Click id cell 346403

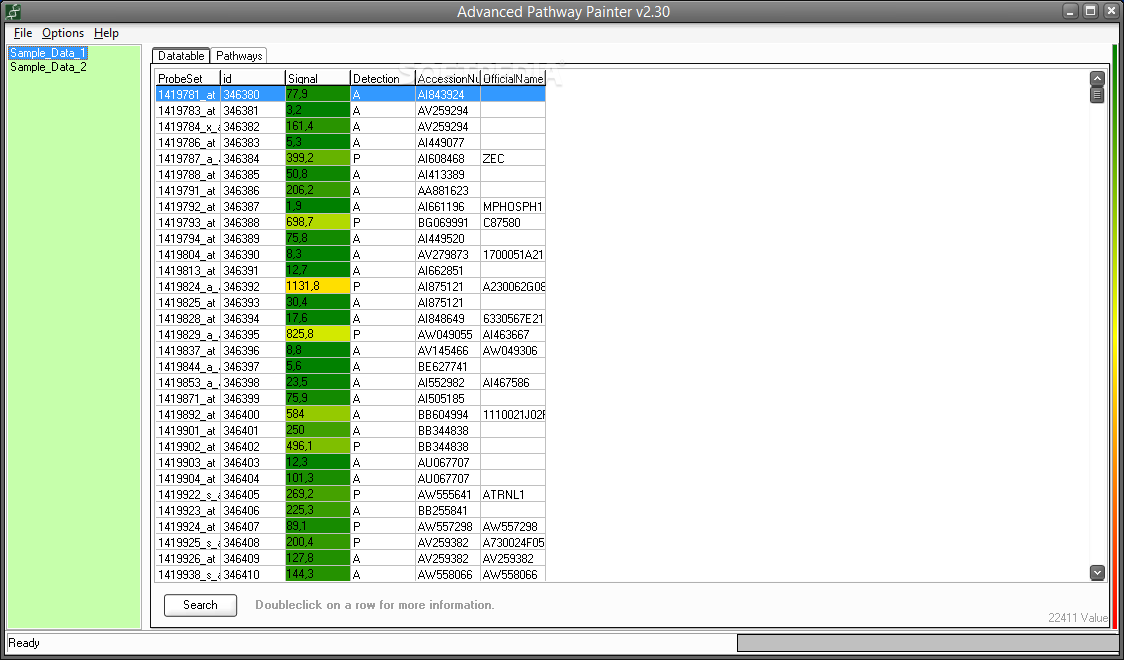point(252,463)
